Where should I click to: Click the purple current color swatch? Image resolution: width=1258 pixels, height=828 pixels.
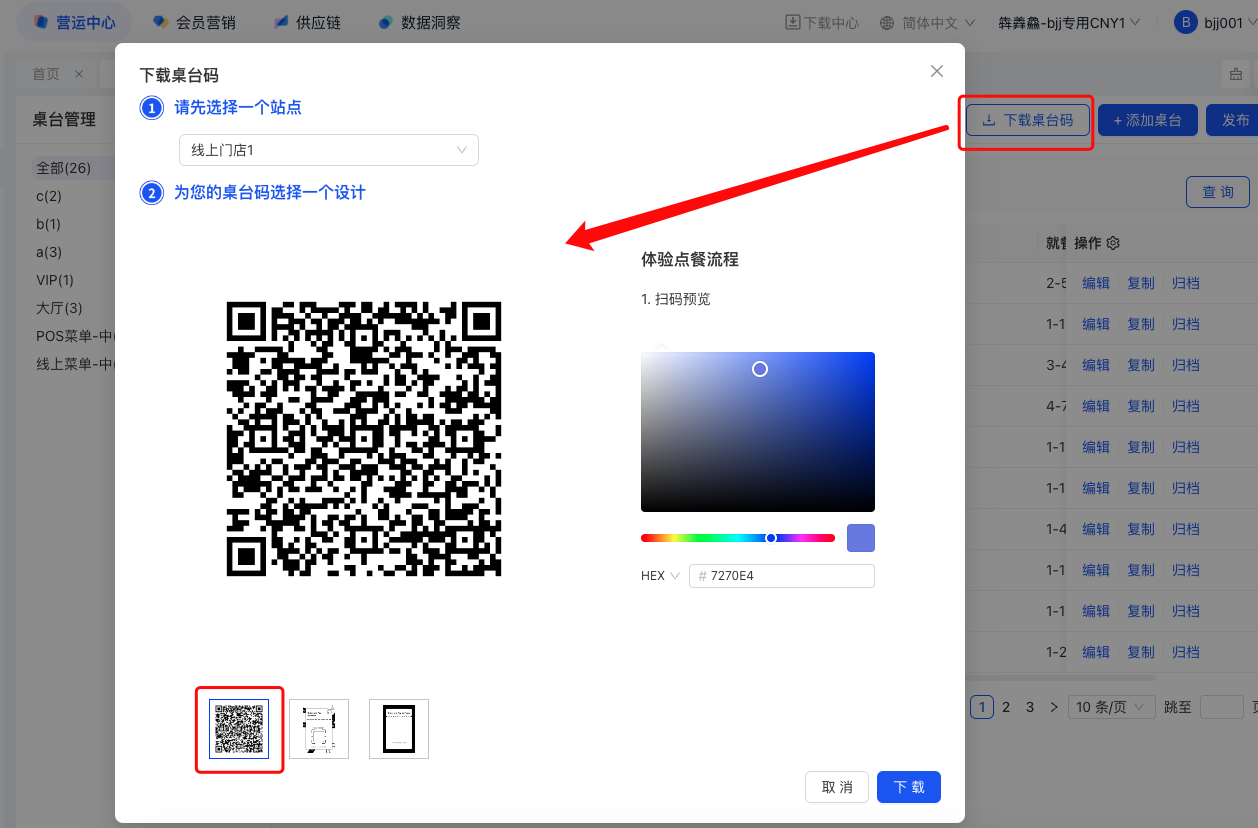click(x=861, y=537)
